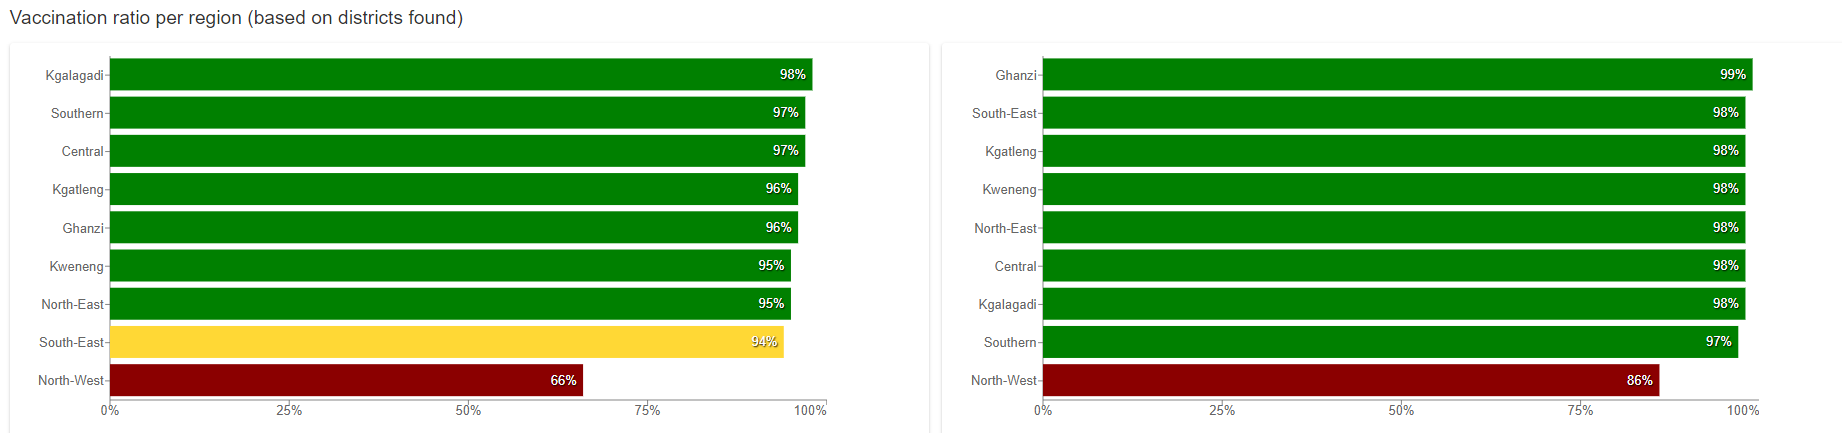Image resolution: width=1842 pixels, height=433 pixels.
Task: Select the yellow South-East 94% bar
Action: pos(446,342)
